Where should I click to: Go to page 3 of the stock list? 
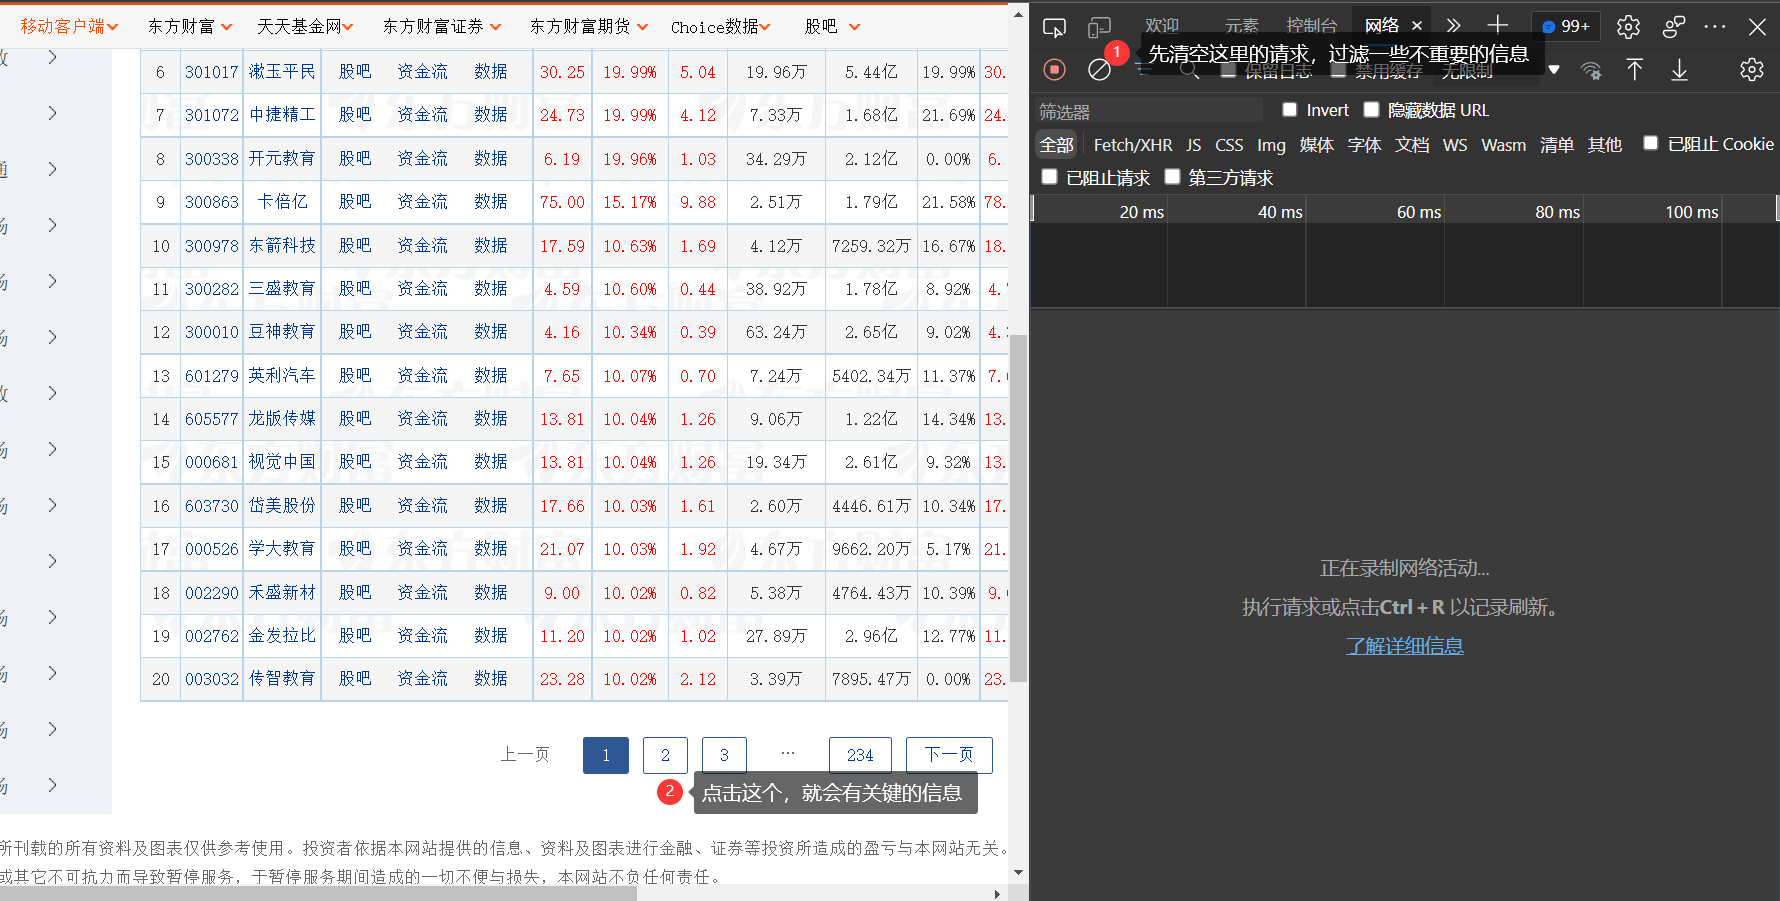[724, 755]
